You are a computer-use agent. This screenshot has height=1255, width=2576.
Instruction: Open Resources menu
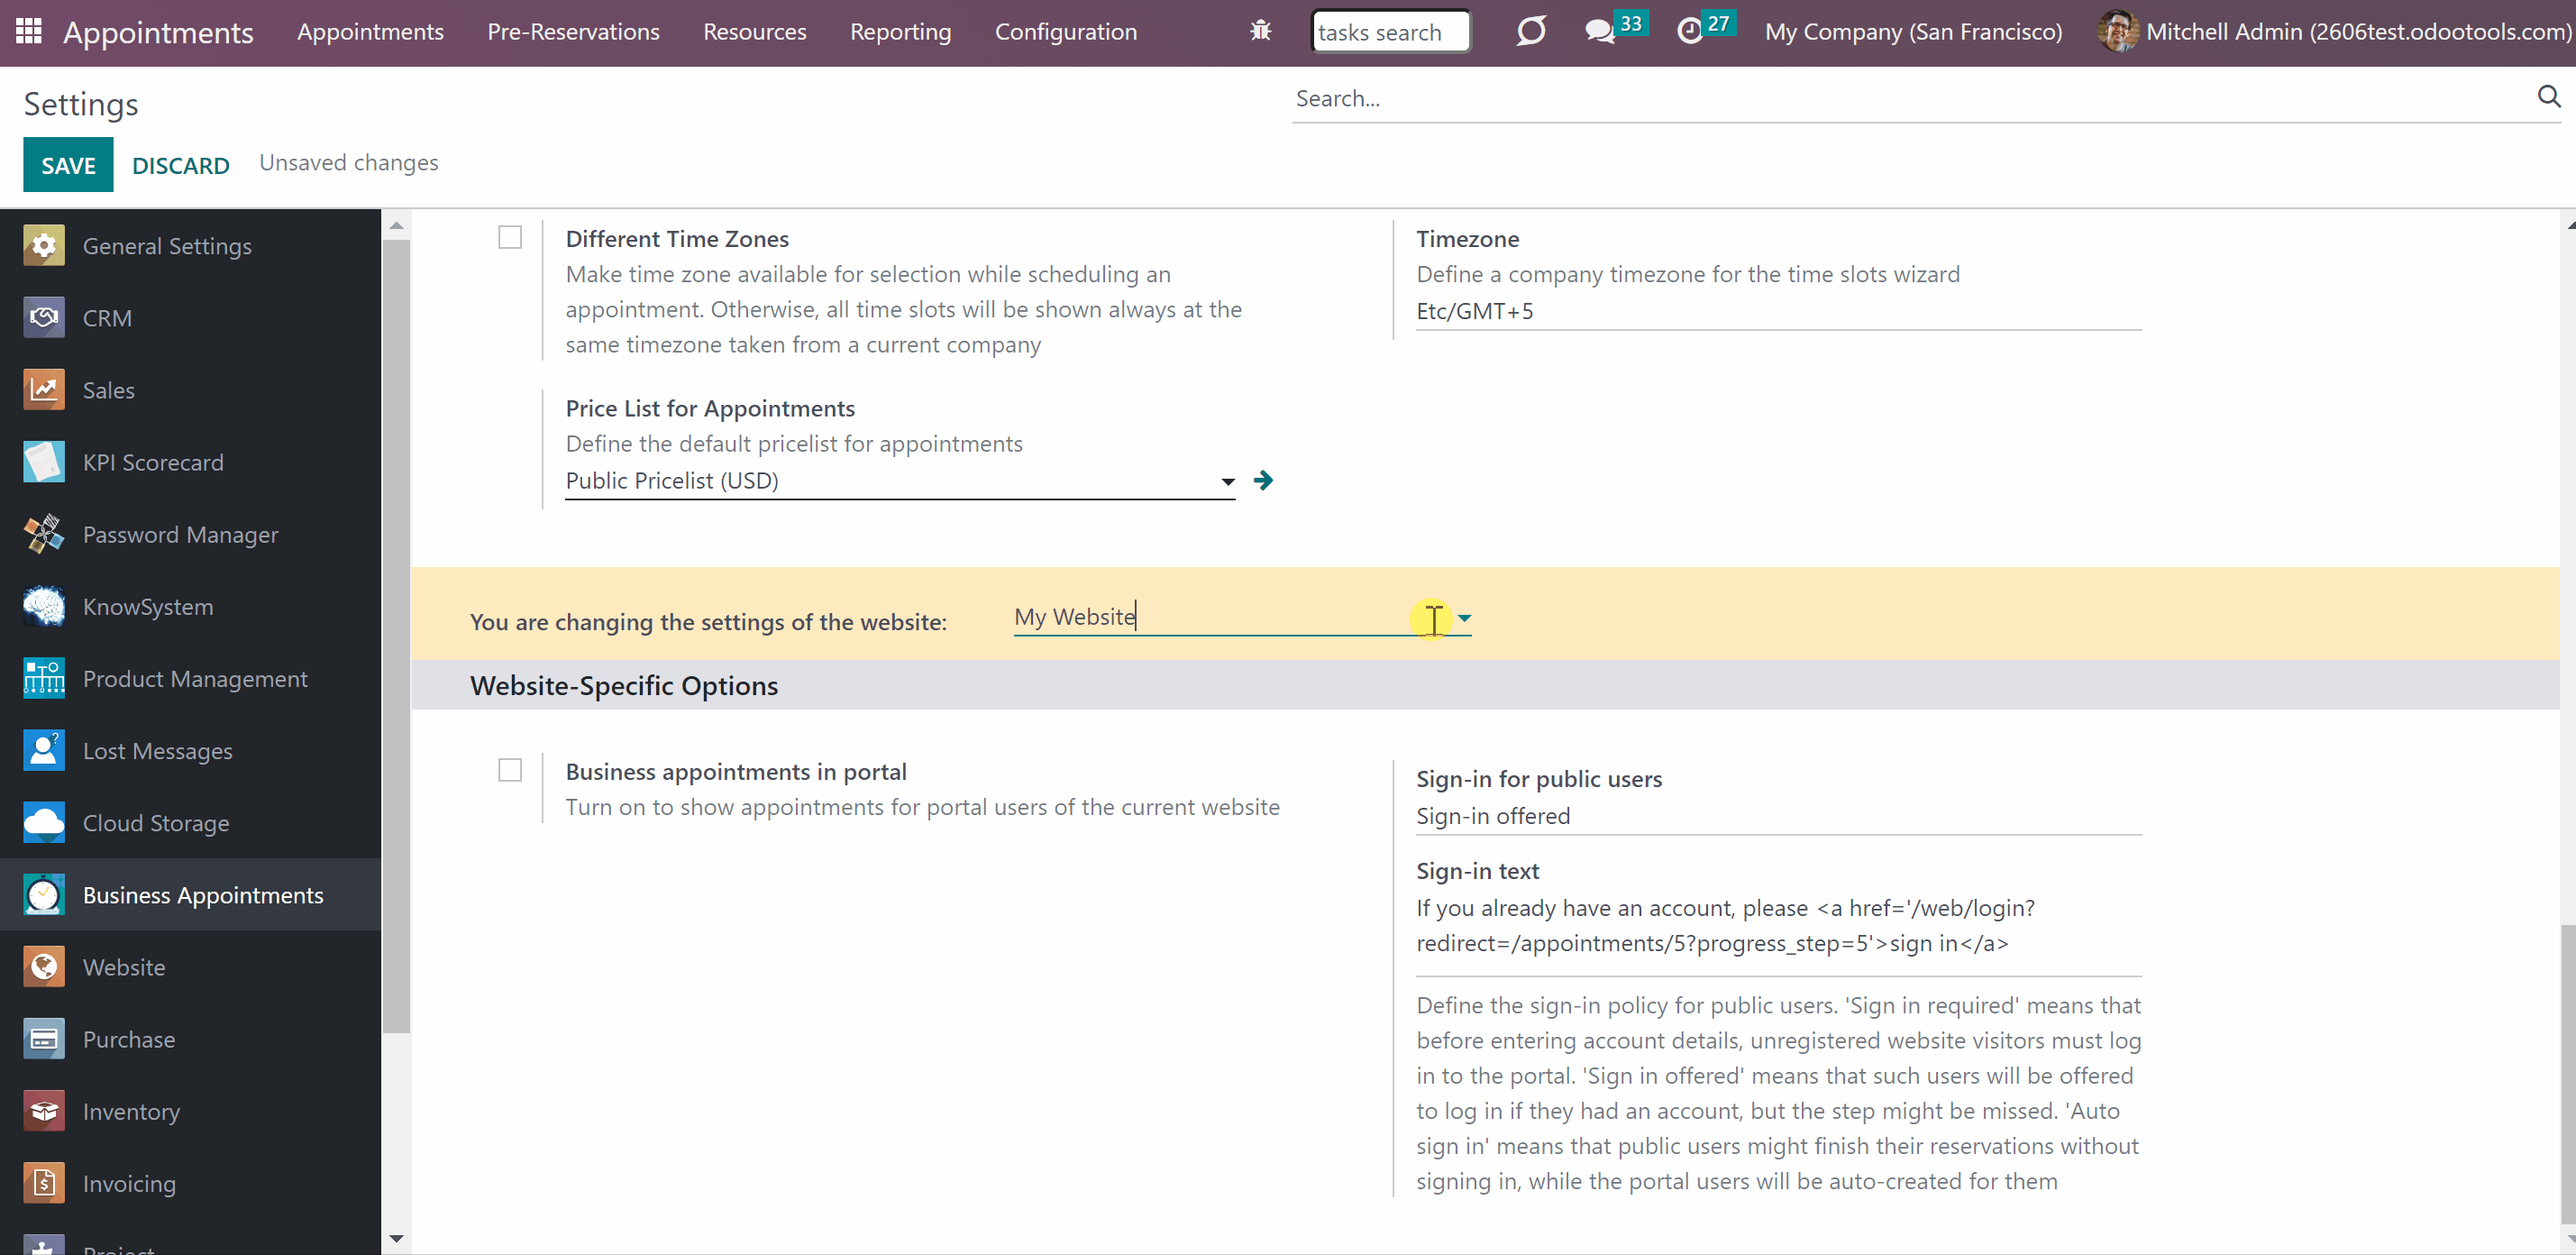click(754, 32)
